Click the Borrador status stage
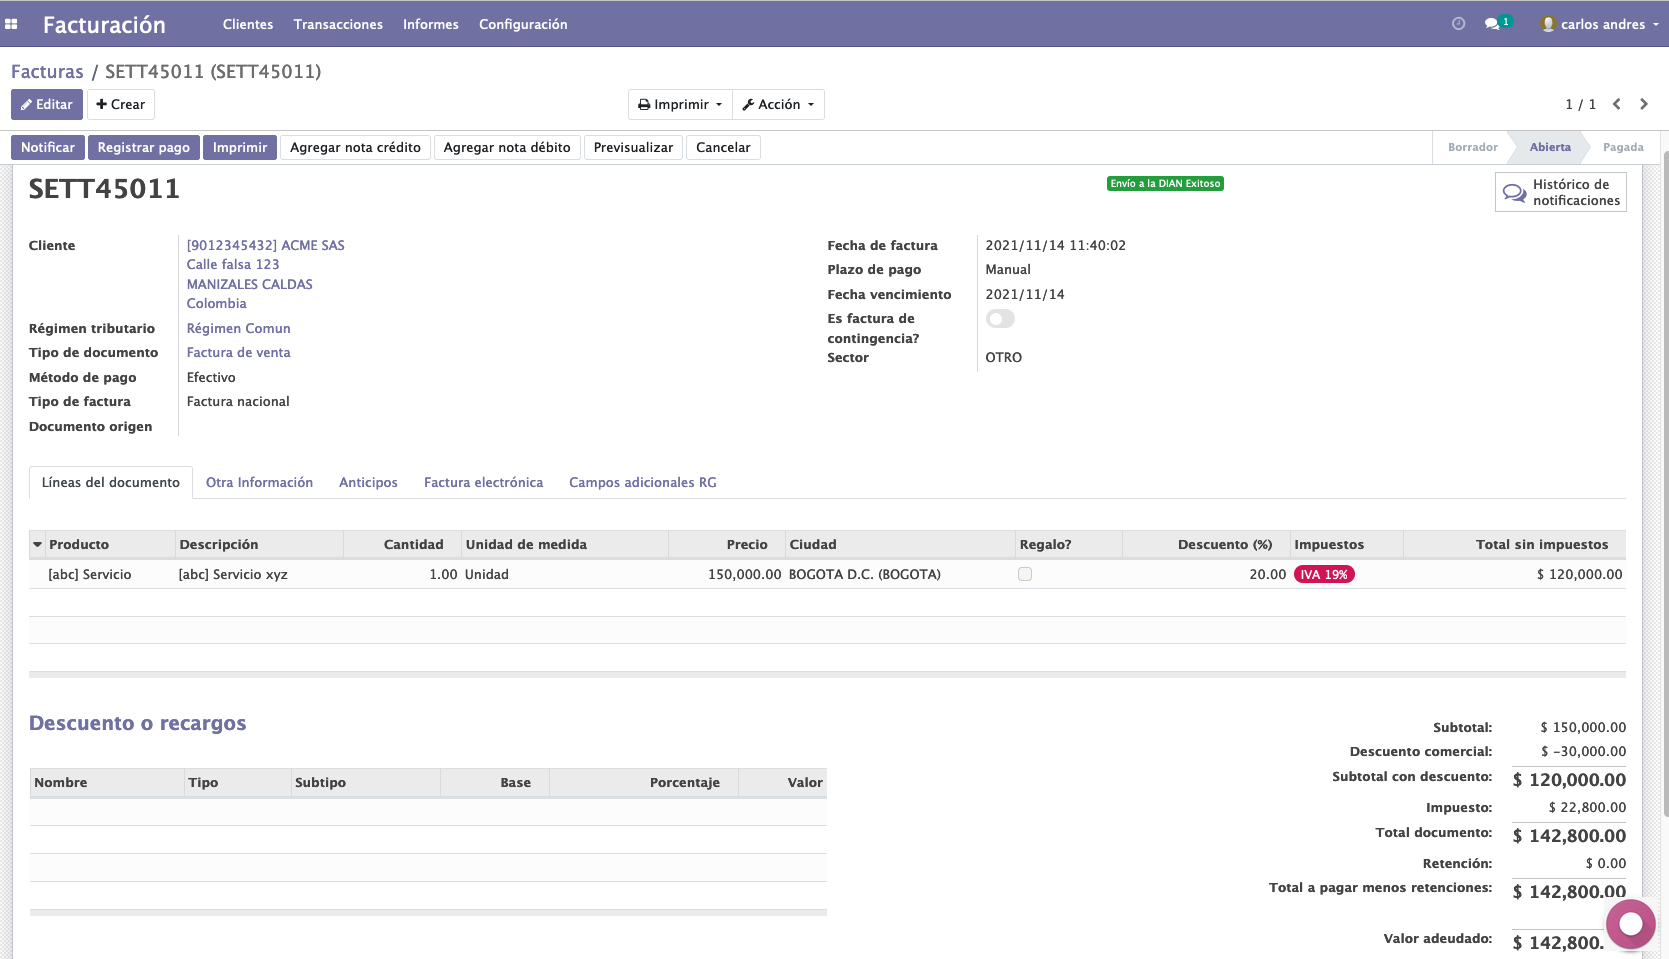 coord(1472,147)
